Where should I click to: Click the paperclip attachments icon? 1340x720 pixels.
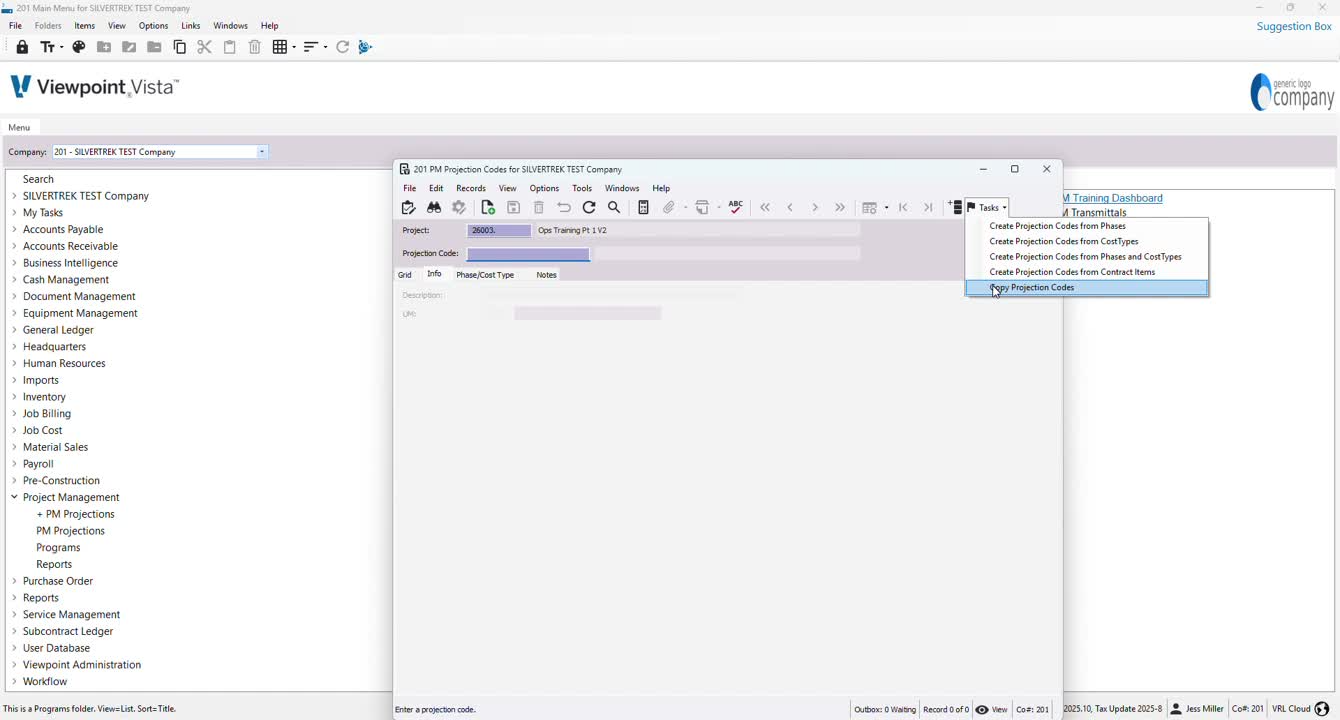pyautogui.click(x=669, y=208)
